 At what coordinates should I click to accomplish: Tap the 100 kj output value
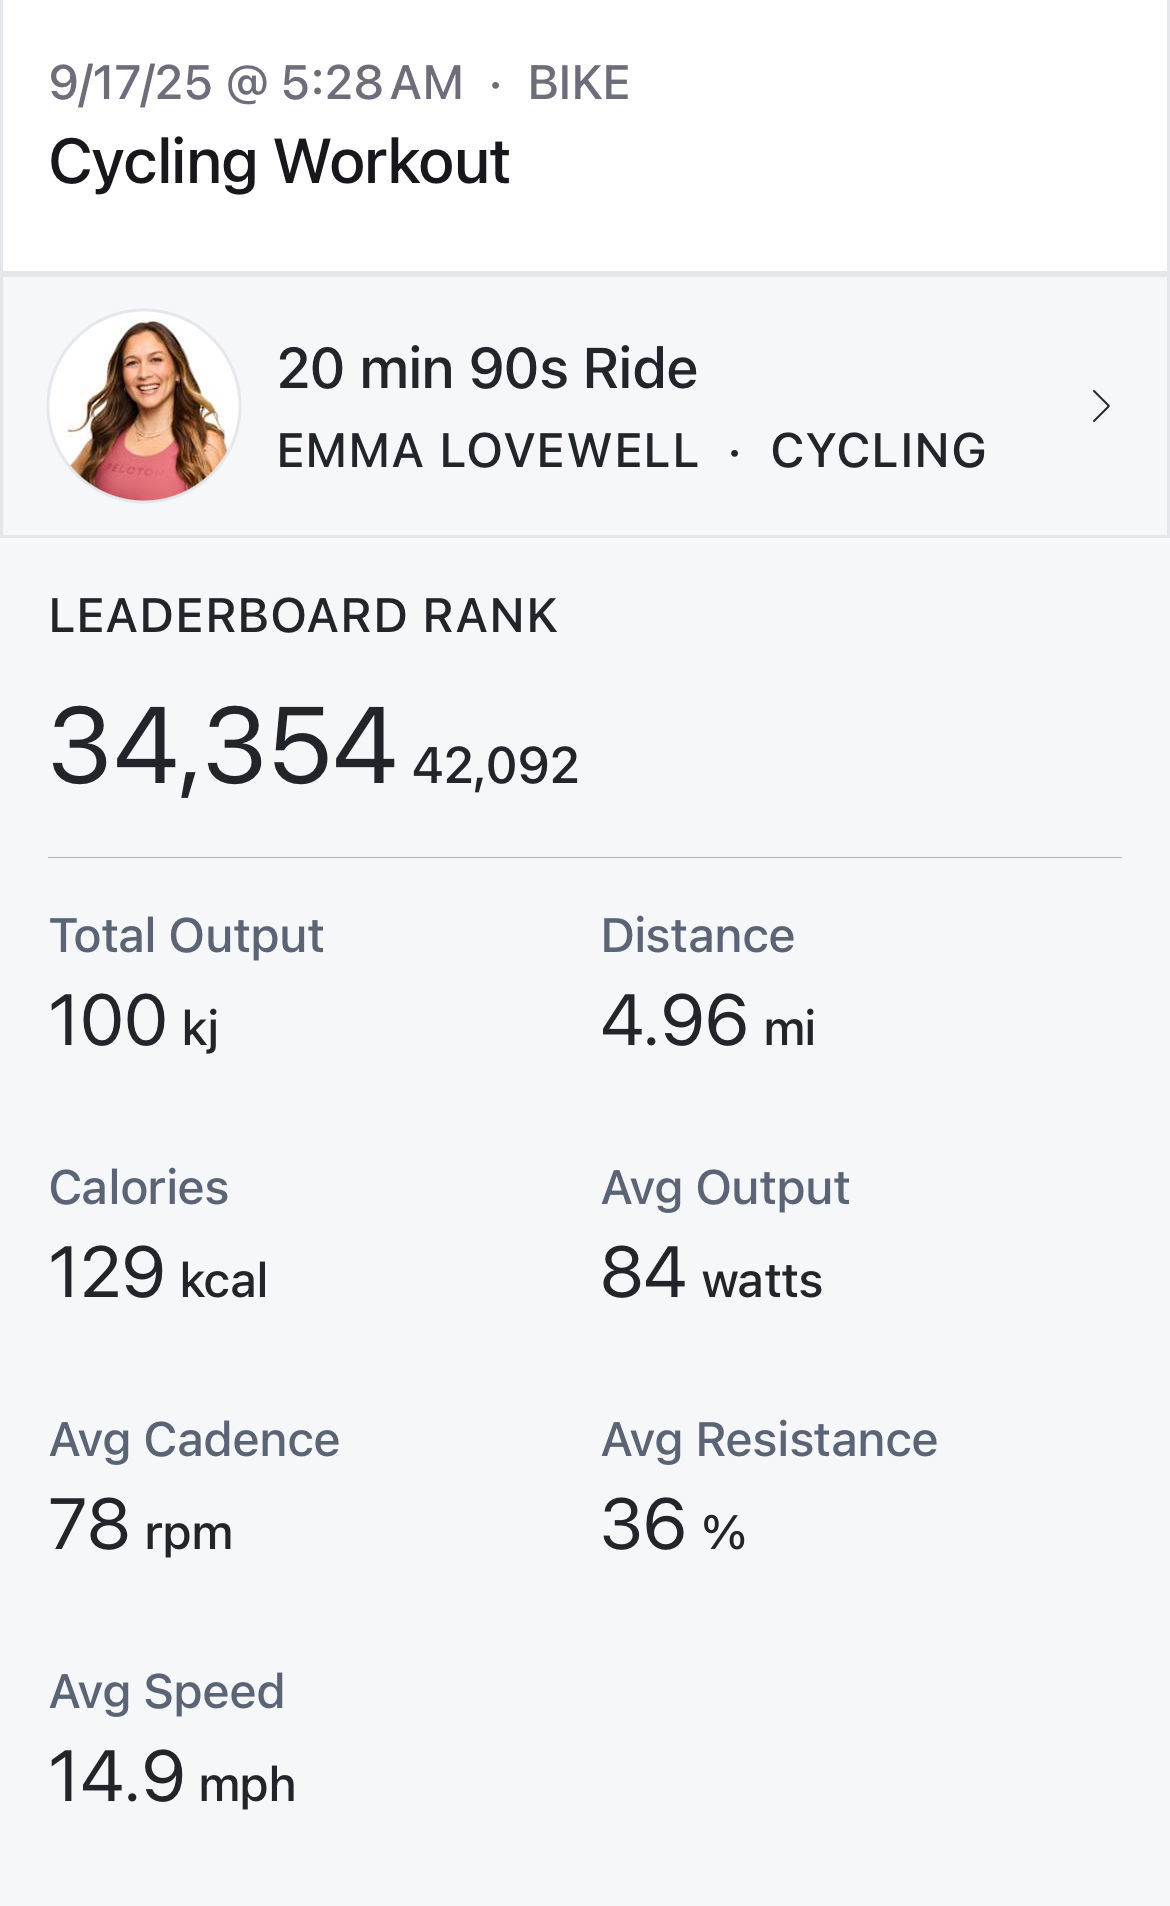point(134,1022)
